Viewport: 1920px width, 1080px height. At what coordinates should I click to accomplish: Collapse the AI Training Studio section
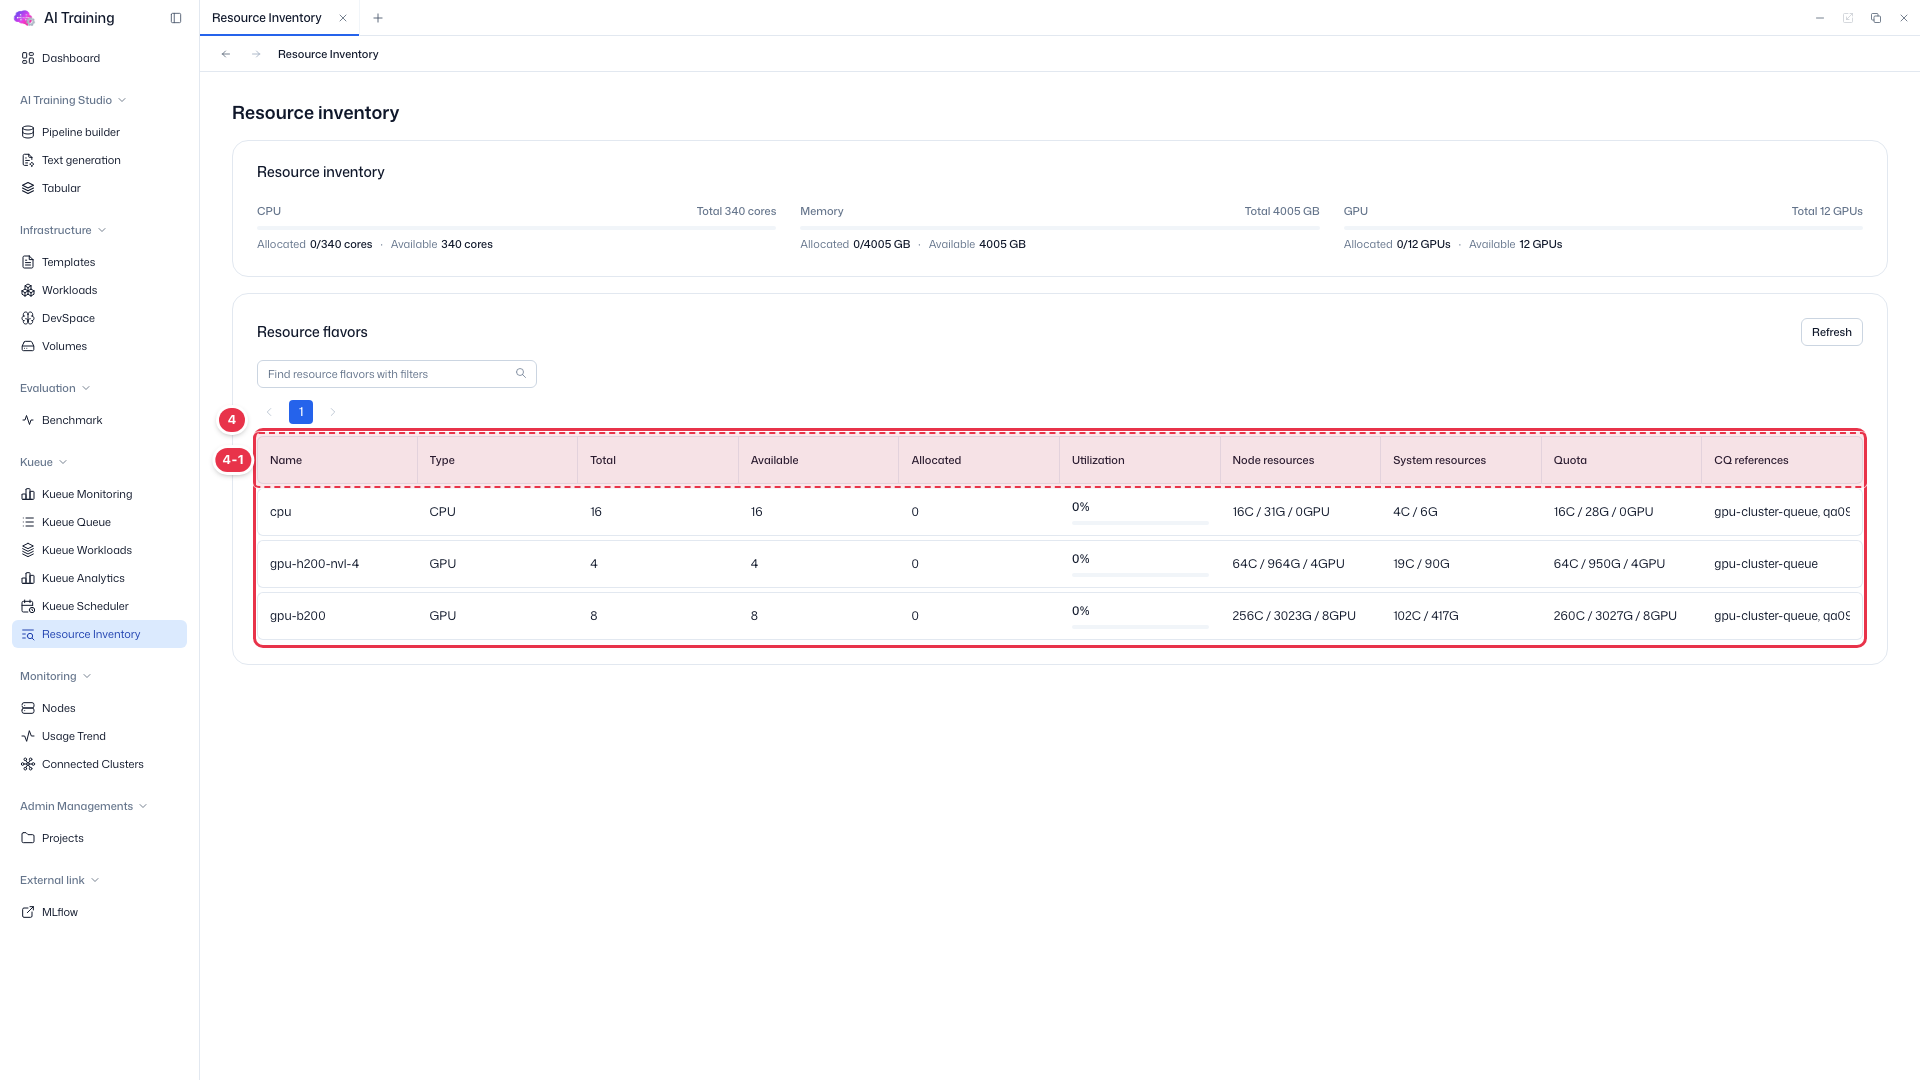[x=73, y=100]
